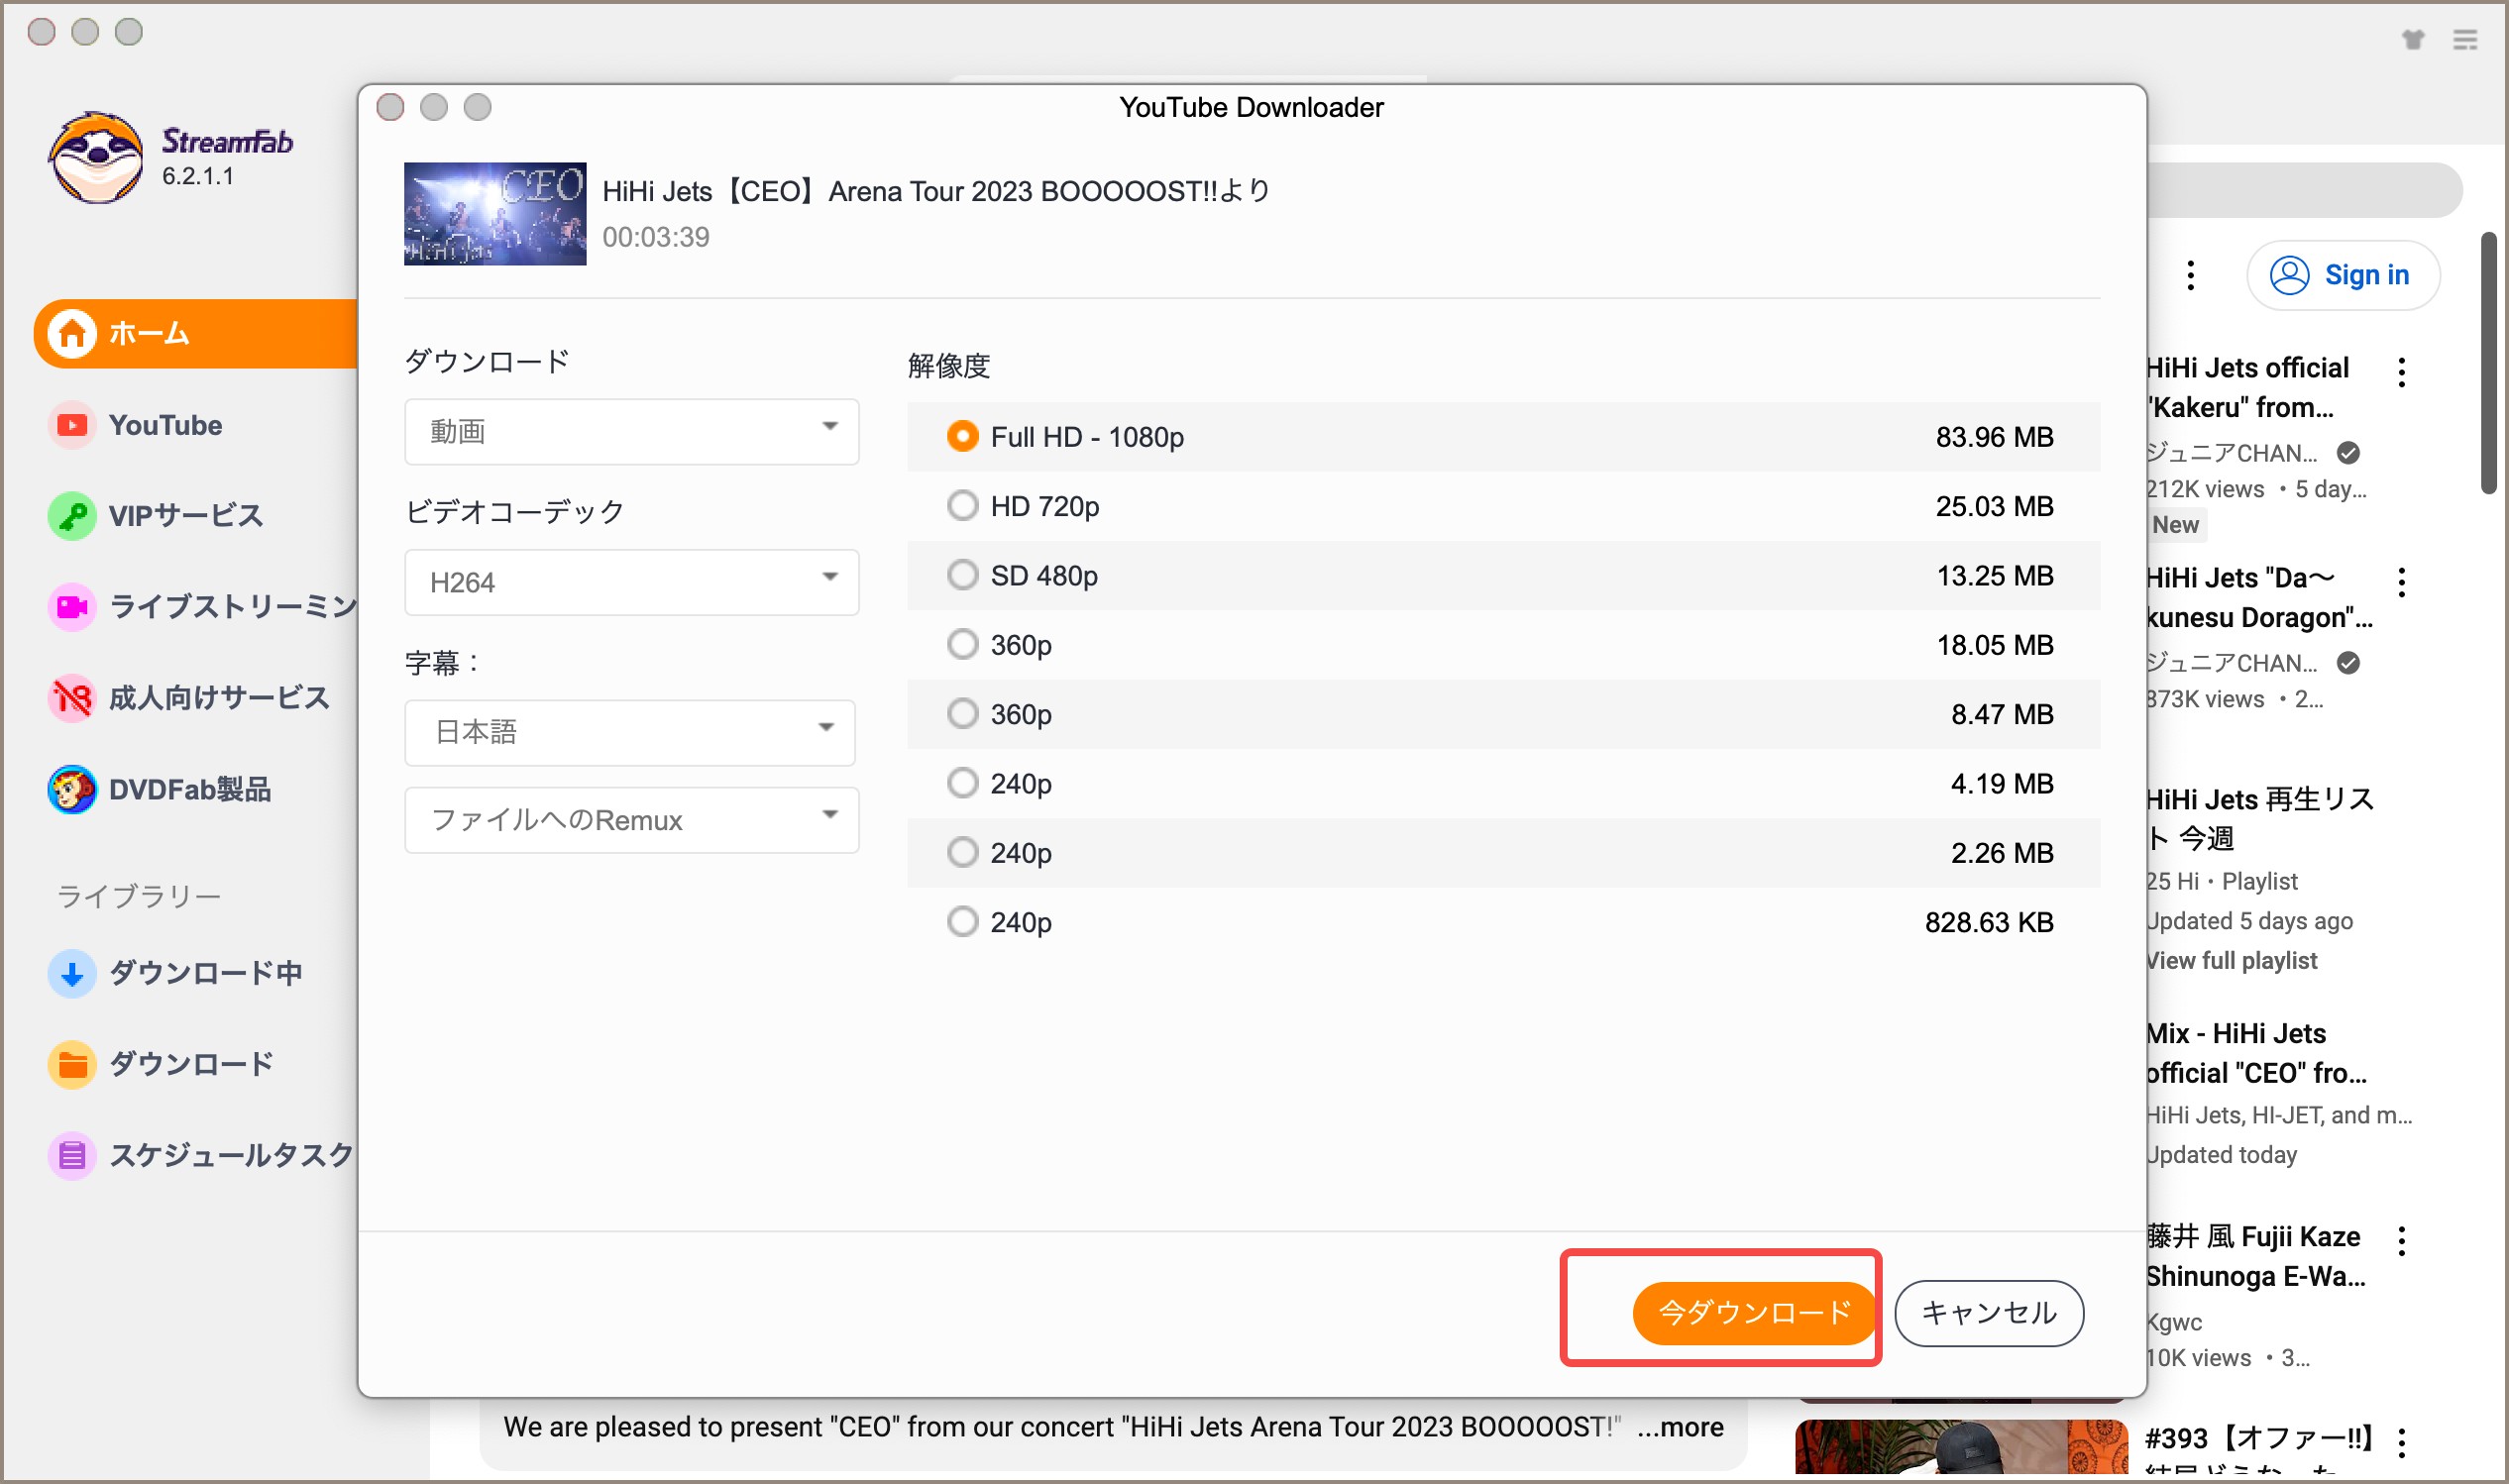Click the live streaming camera icon

click(x=72, y=607)
